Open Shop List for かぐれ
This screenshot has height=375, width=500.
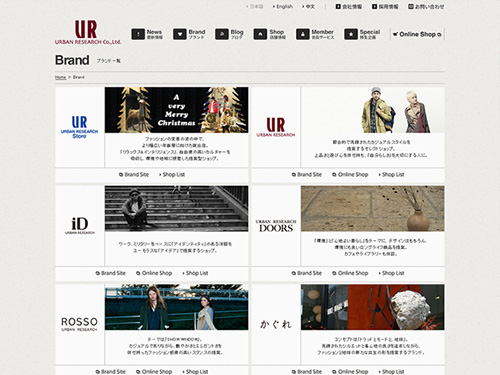pos(391,371)
